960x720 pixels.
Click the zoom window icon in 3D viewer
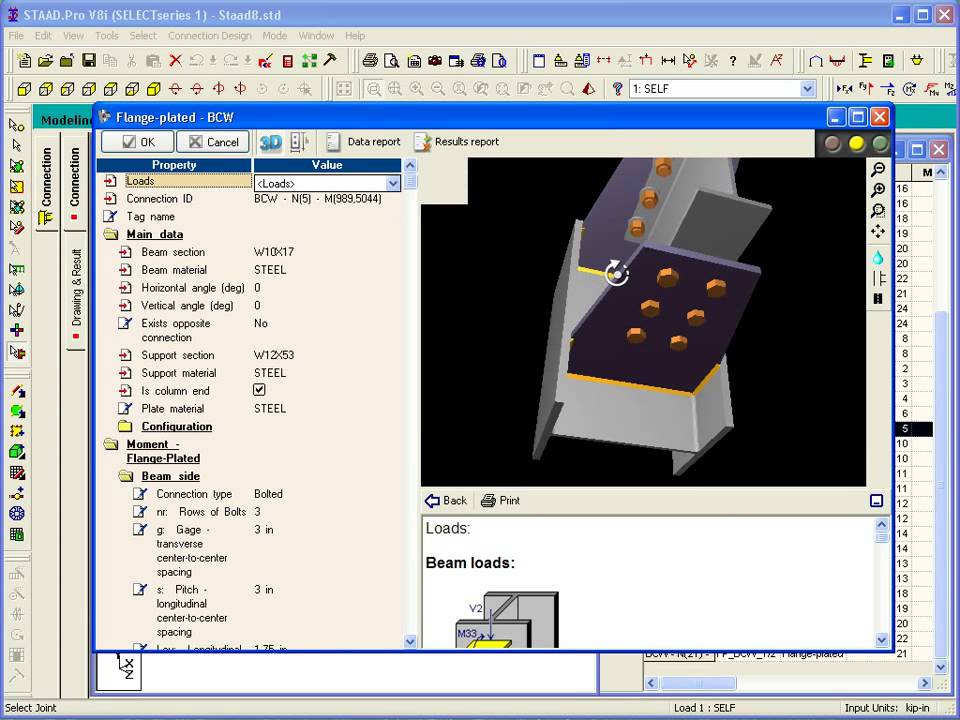pyautogui.click(x=878, y=211)
